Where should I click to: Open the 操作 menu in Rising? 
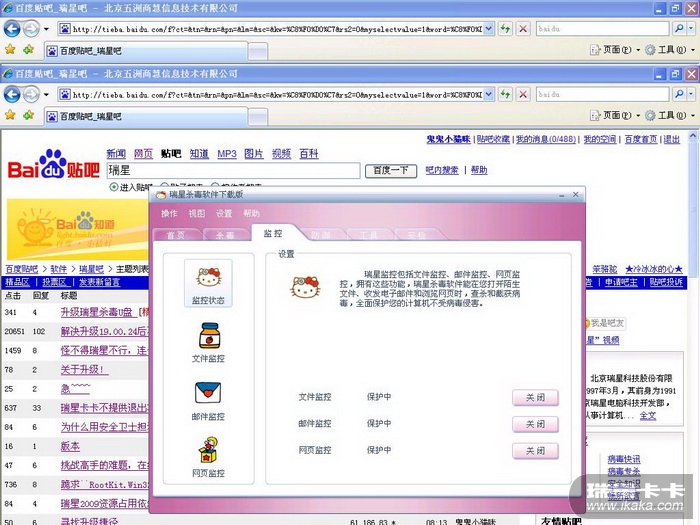coord(169,214)
